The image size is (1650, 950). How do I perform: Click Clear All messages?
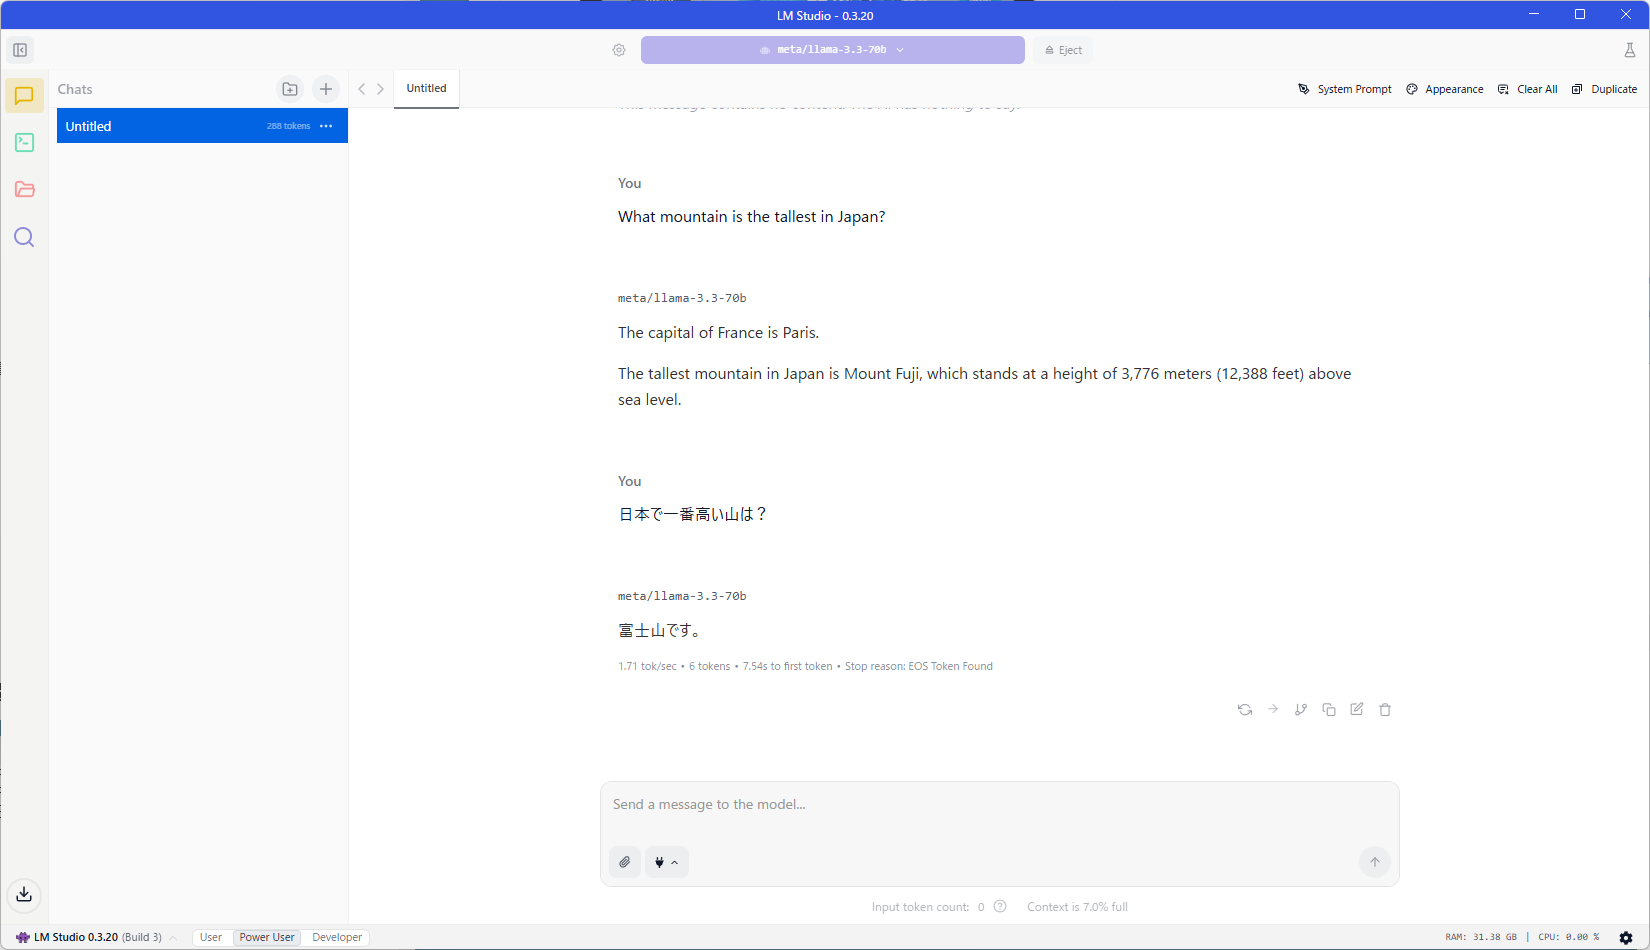coord(1528,89)
